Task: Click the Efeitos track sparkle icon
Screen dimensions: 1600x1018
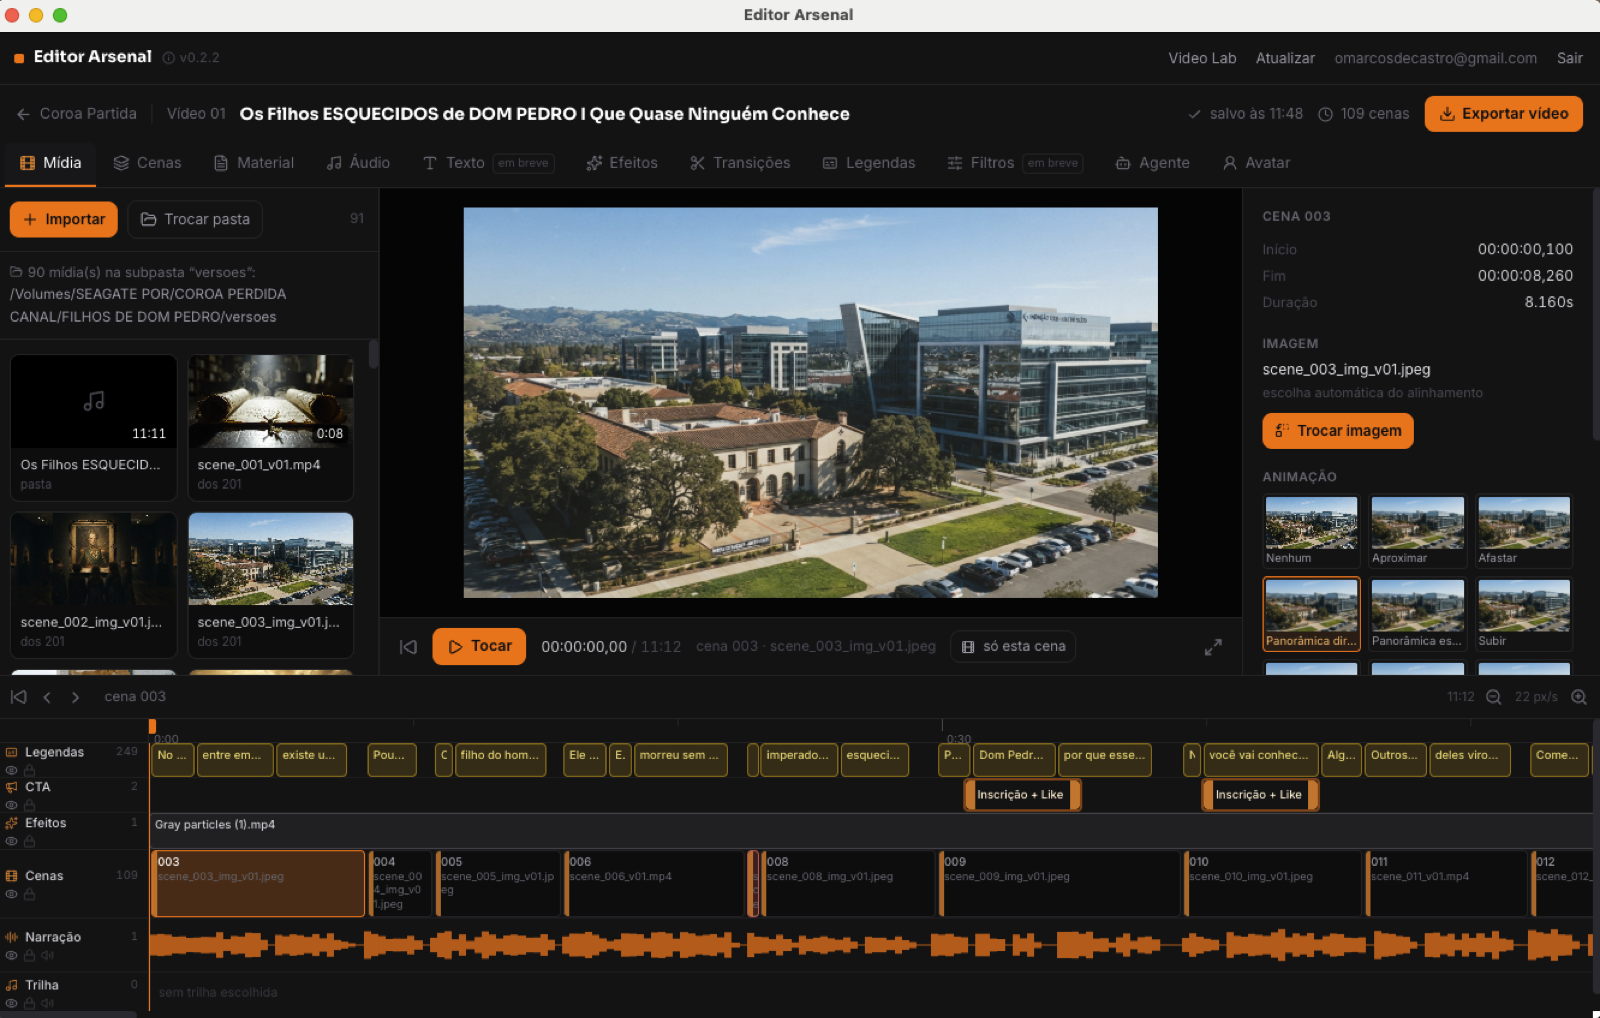Action: 12,823
